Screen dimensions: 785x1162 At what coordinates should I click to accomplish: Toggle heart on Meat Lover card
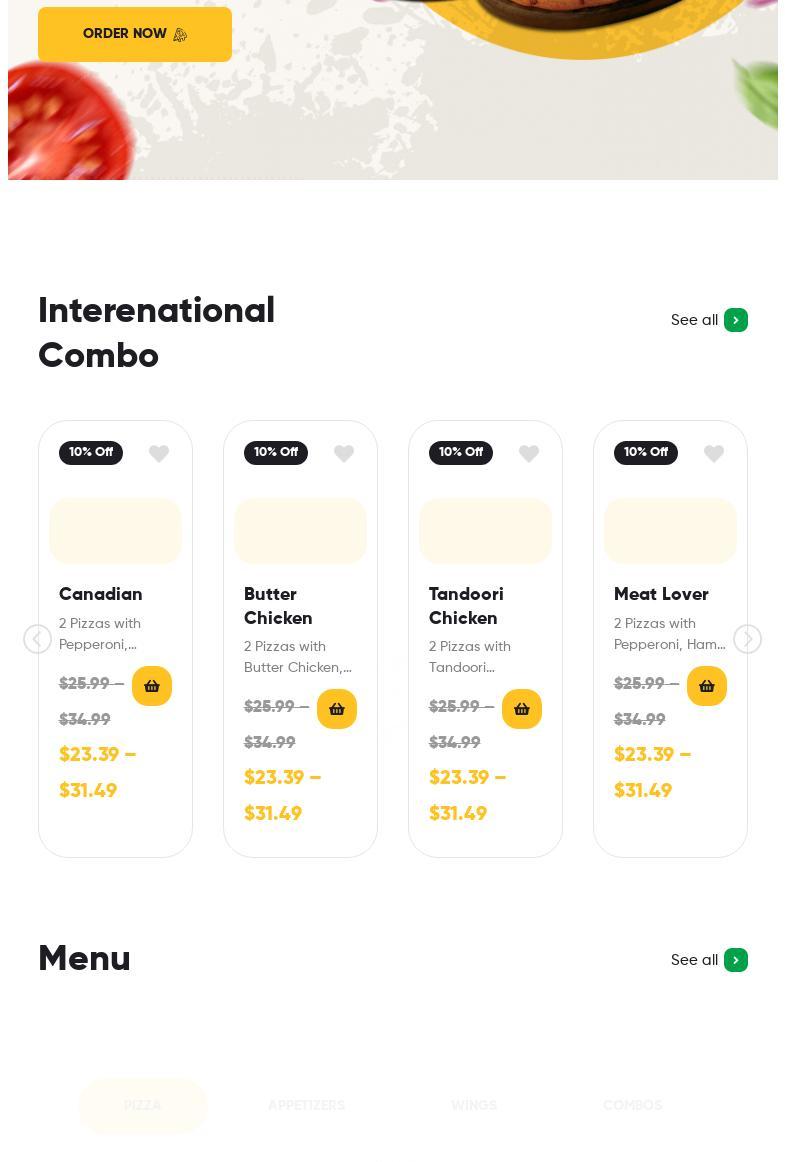point(714,454)
